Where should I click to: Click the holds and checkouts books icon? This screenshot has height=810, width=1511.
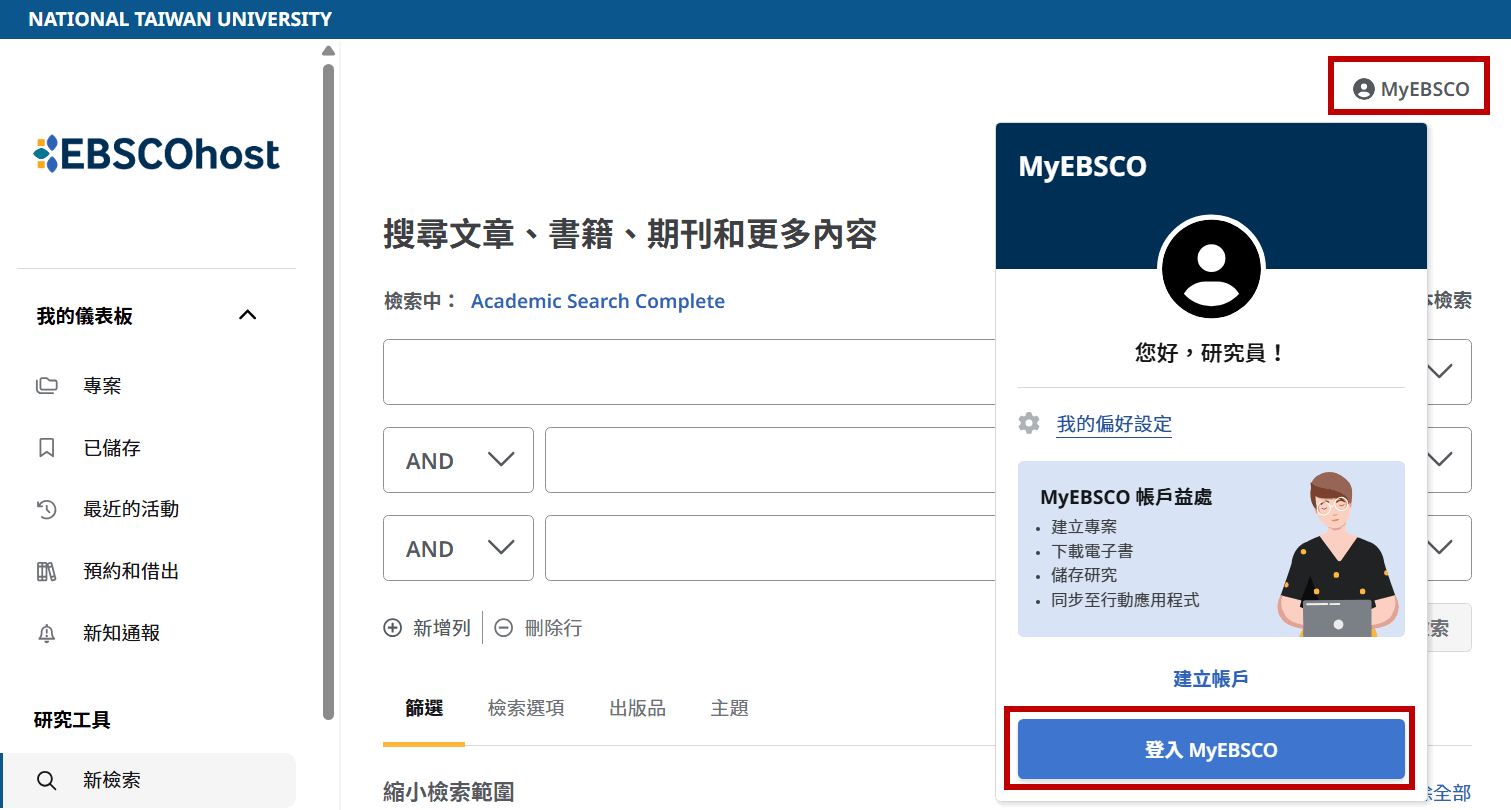tap(46, 572)
